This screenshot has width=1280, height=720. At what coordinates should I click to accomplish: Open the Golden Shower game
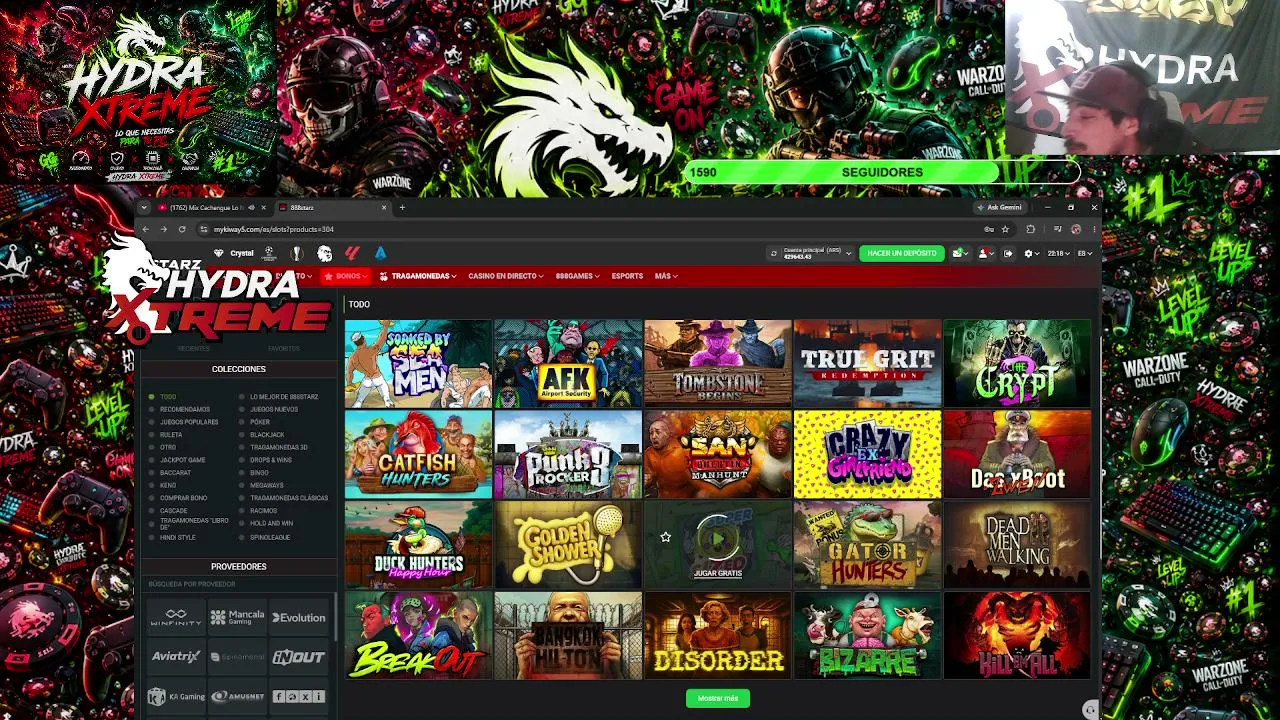(x=568, y=545)
